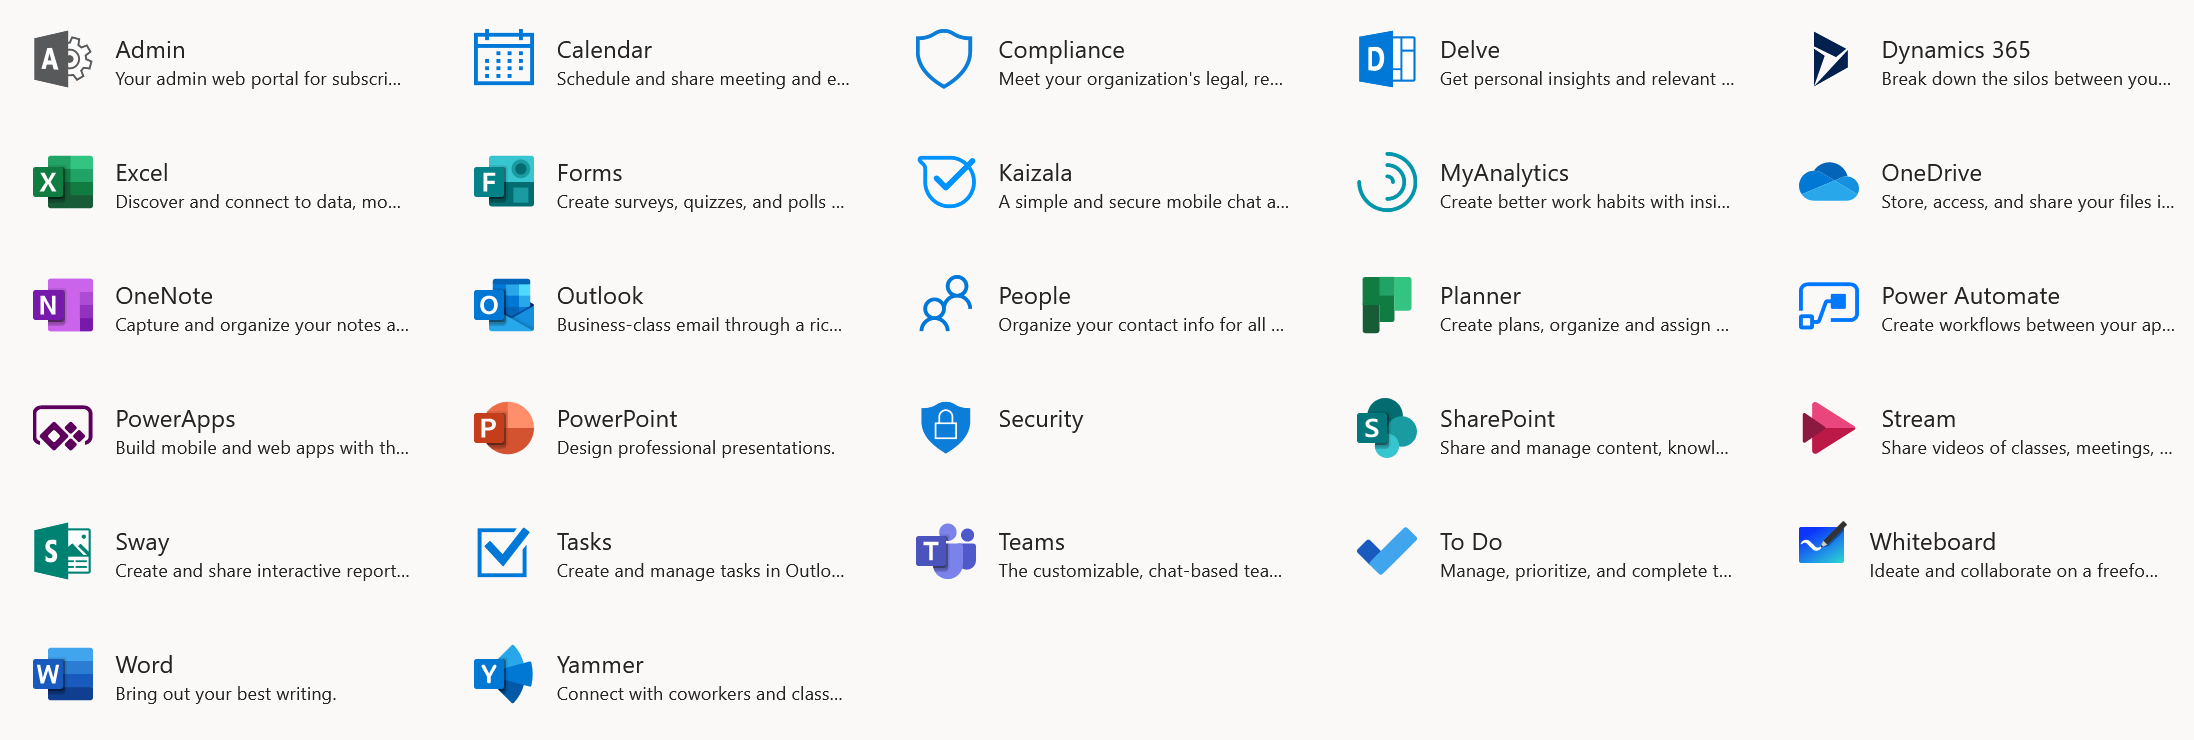Open the Kaizala title link
This screenshot has height=740, width=2194.
point(1035,173)
